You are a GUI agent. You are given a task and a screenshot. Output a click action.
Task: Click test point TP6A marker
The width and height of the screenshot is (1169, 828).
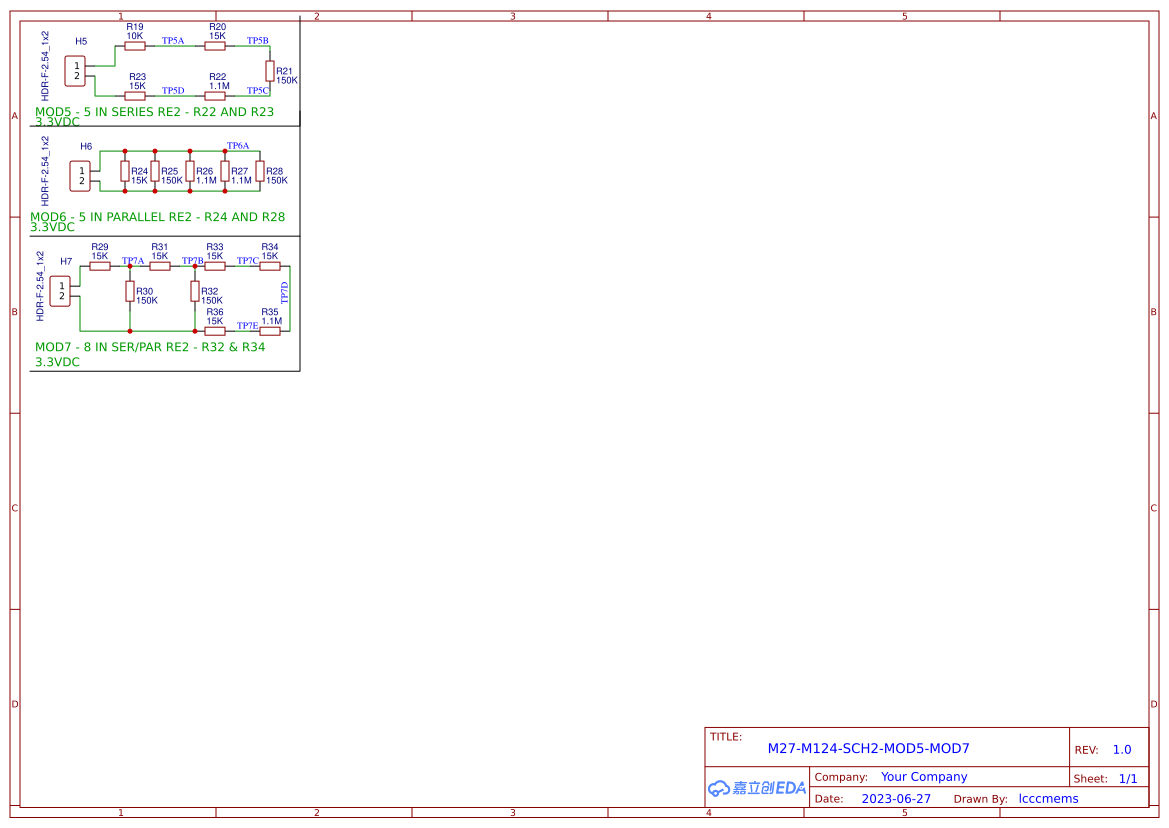pyautogui.click(x=239, y=146)
